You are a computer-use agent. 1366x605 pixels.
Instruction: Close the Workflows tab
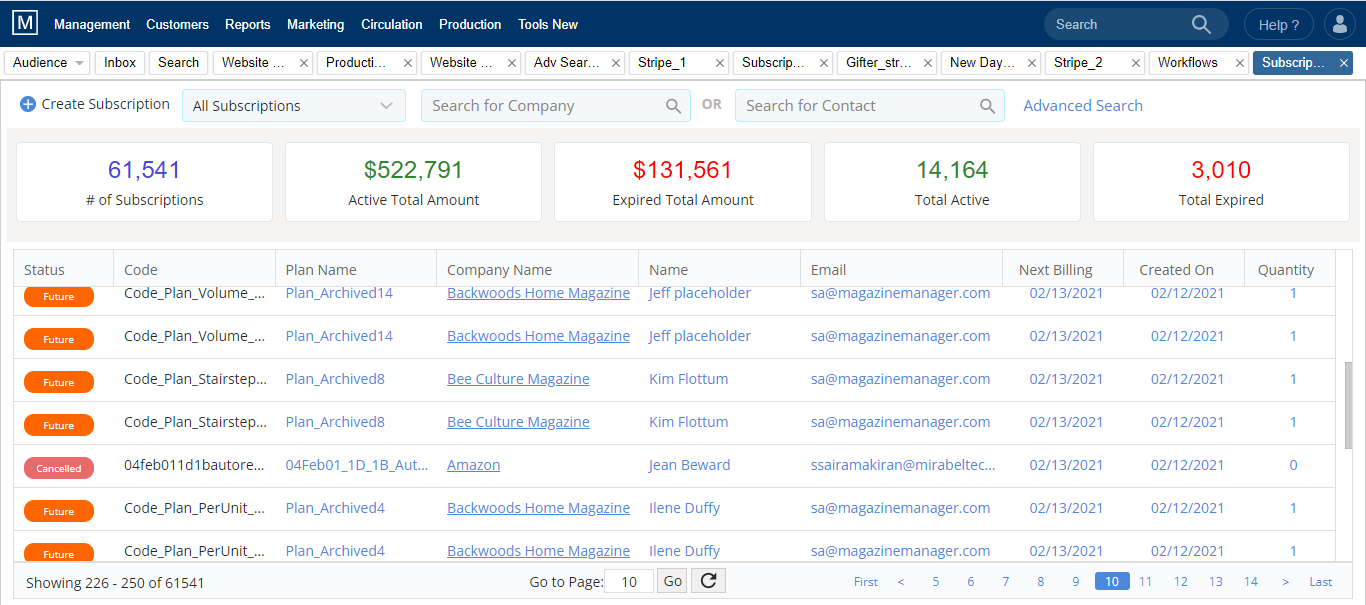(x=1240, y=63)
